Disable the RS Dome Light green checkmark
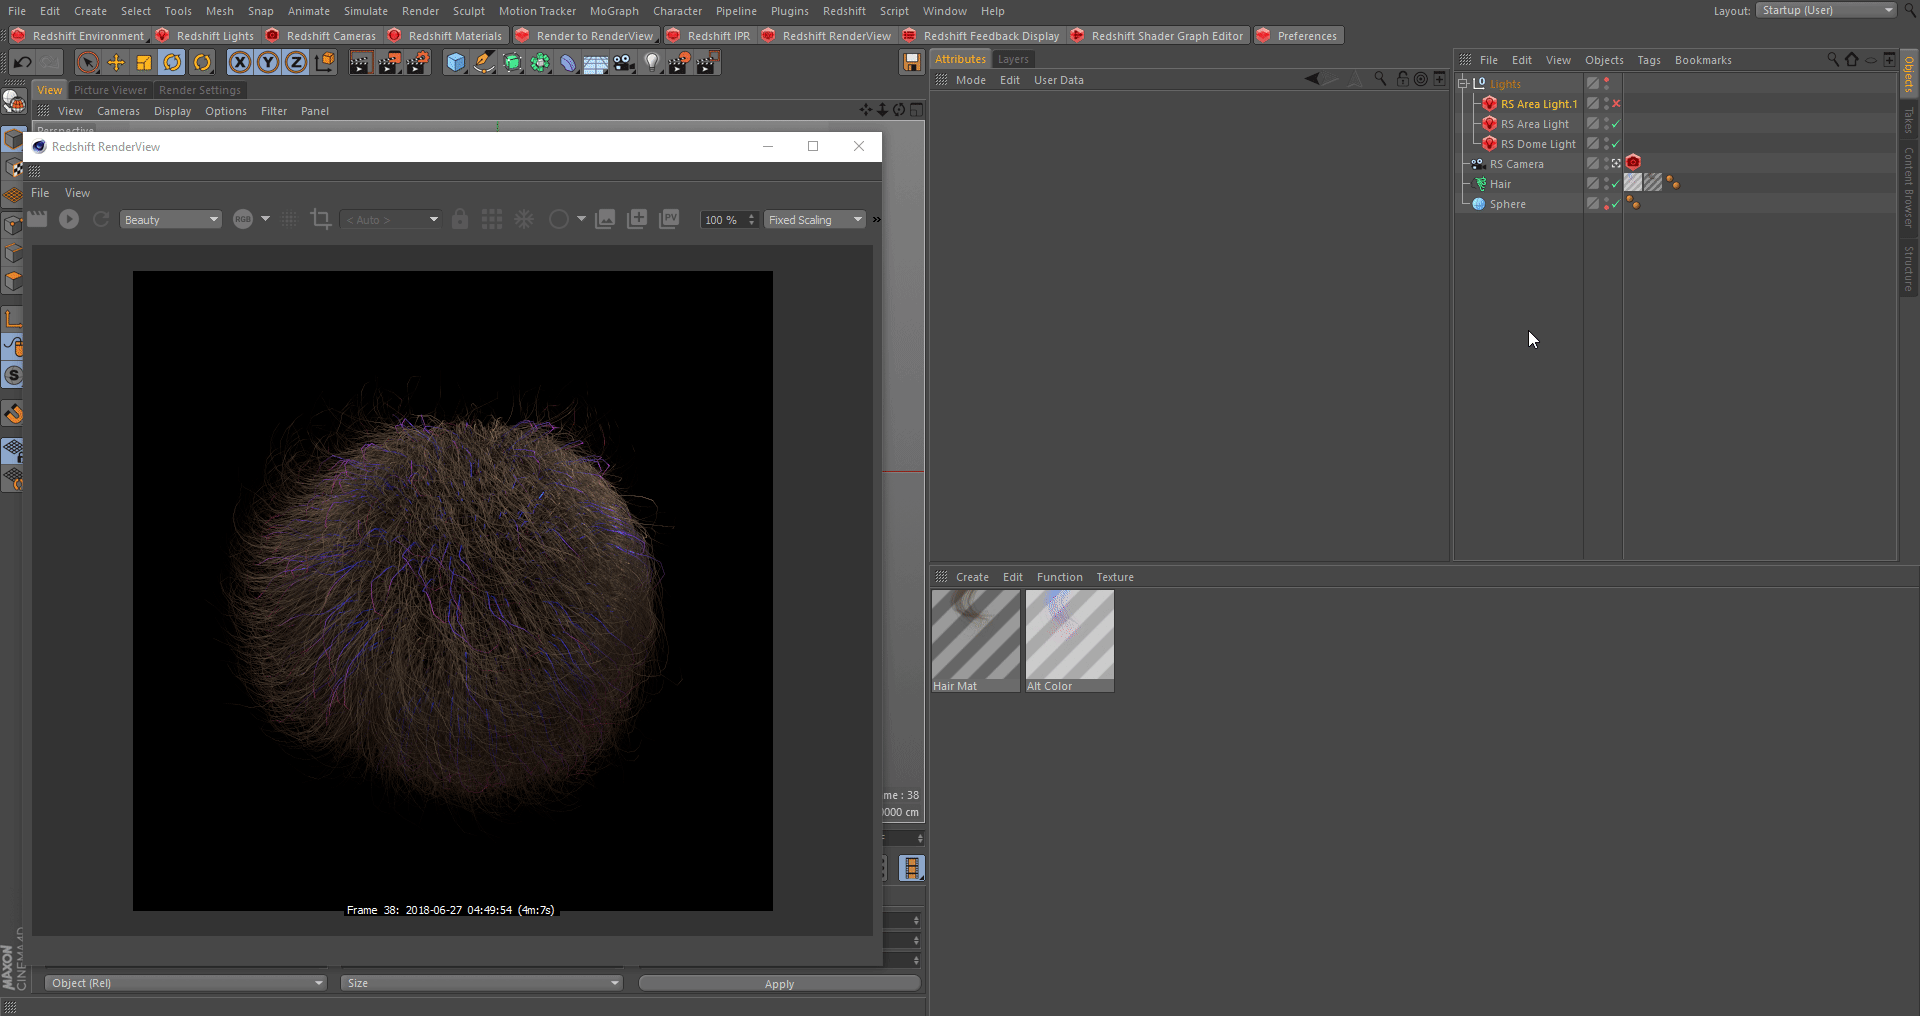Screen dimensions: 1920x1016 point(1616,144)
